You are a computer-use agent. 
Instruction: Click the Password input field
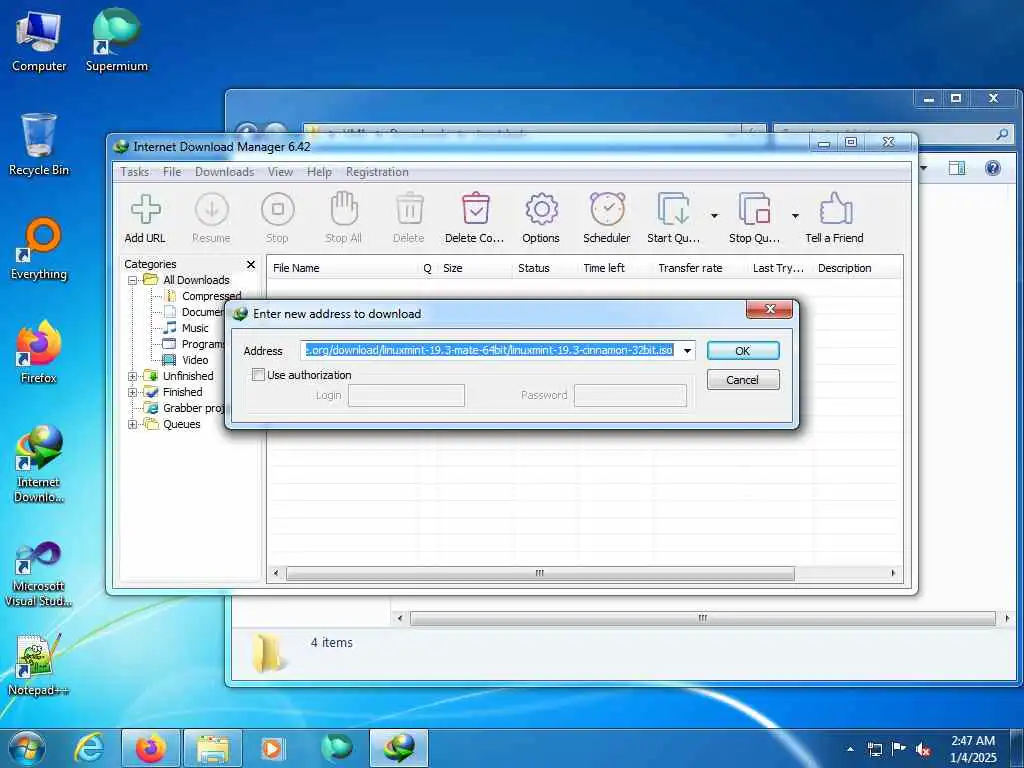click(630, 395)
